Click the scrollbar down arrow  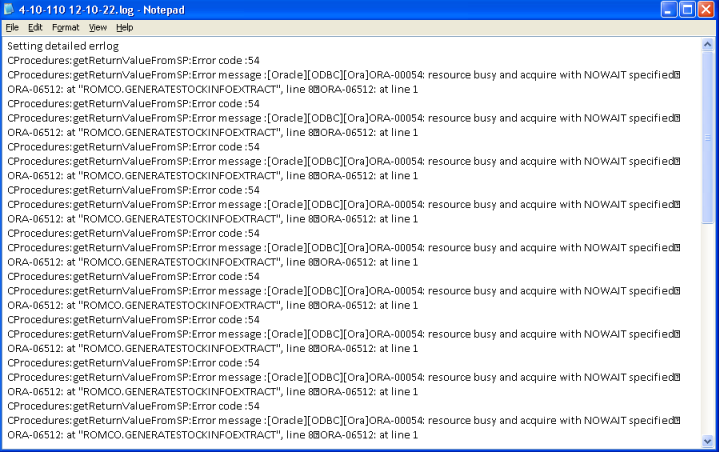(x=707, y=441)
